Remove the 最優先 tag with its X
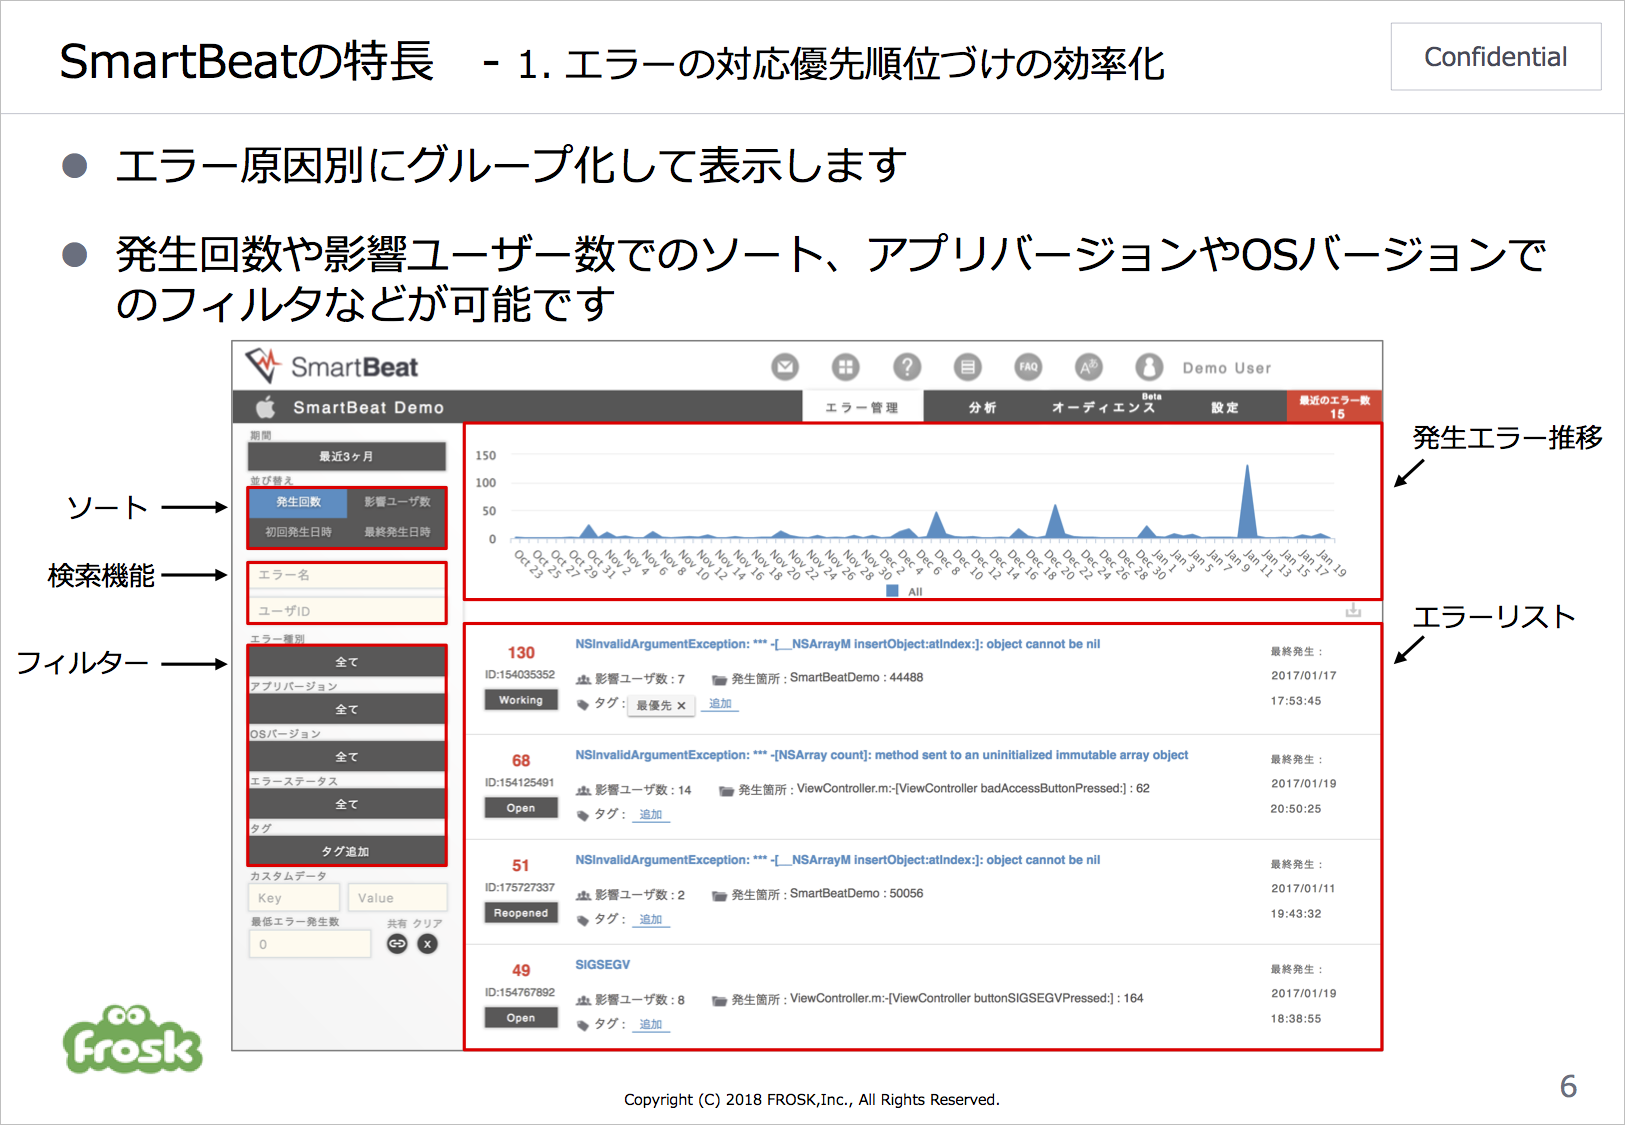Screen dimensions: 1625x1125 click(x=681, y=705)
